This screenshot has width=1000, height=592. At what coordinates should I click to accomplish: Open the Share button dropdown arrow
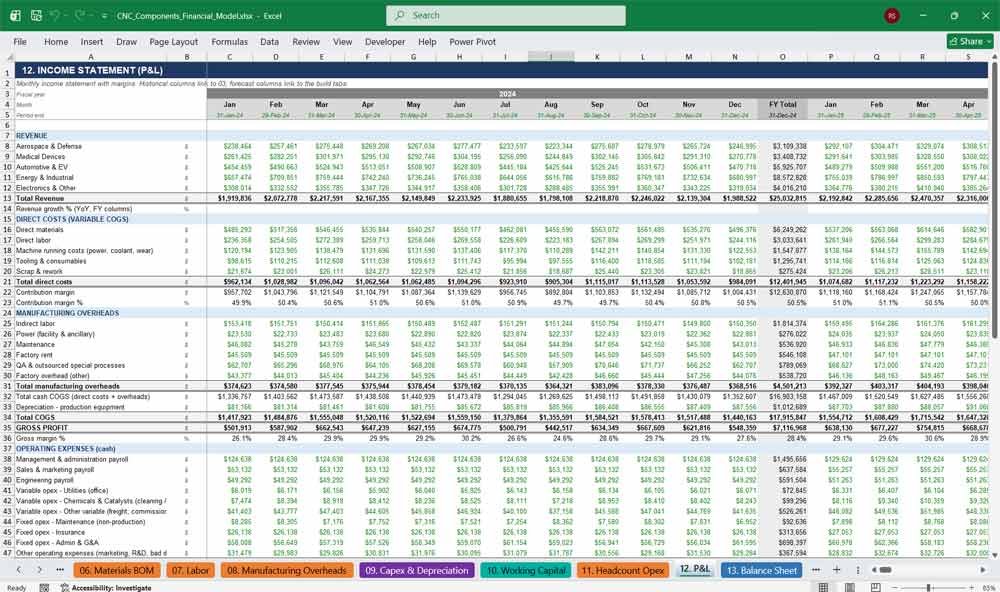pyautogui.click(x=989, y=41)
